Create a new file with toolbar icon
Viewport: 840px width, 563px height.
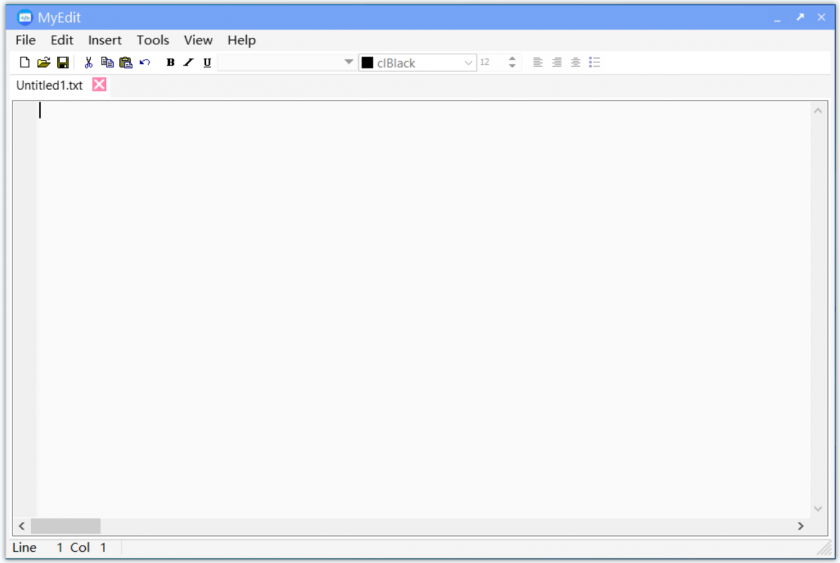click(x=25, y=62)
